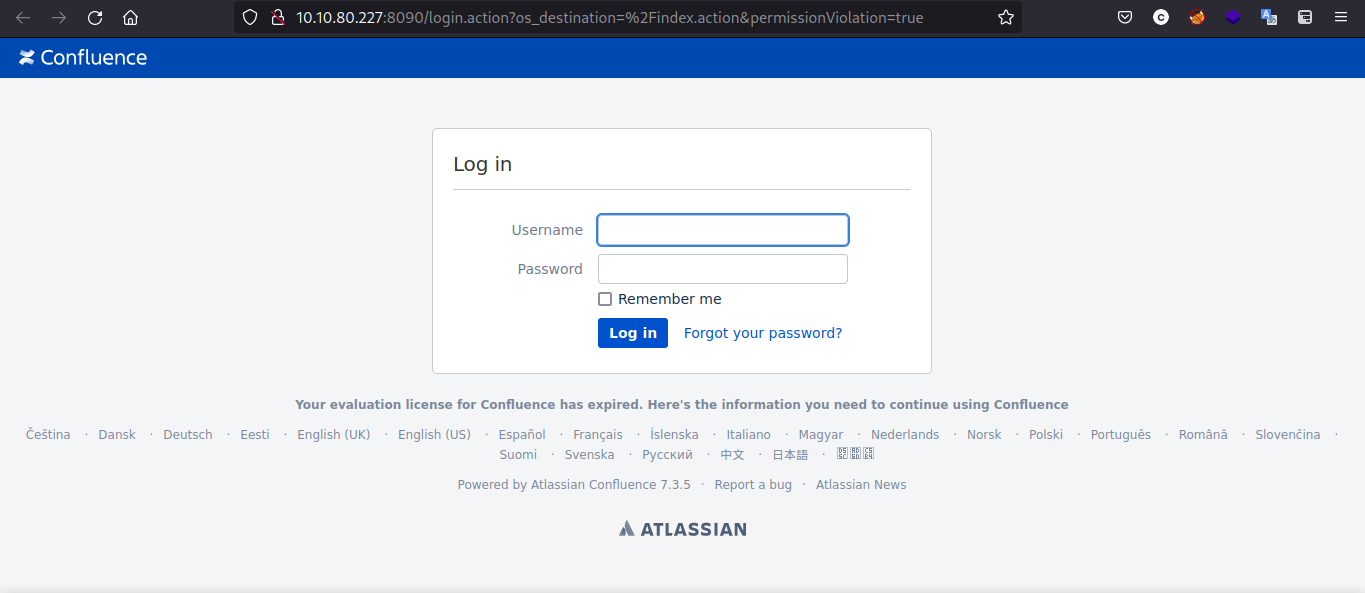
Task: Open the translate extension icon
Action: tap(1269, 17)
